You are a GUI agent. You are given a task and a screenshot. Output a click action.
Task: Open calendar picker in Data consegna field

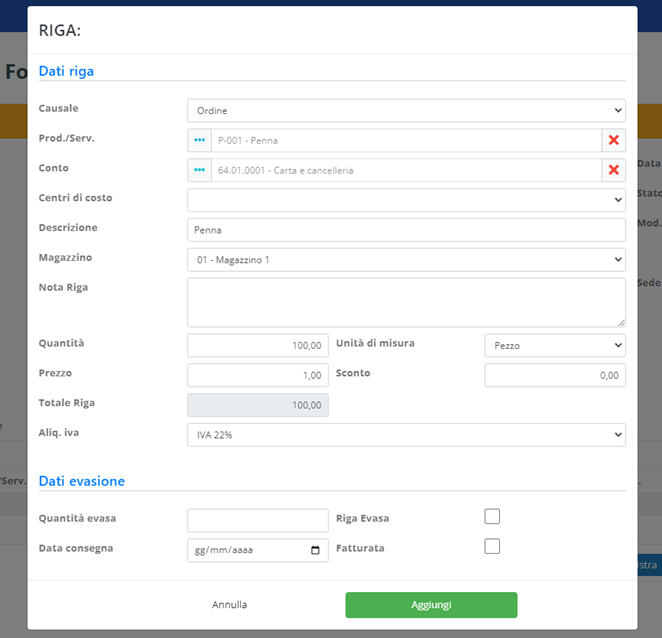pyautogui.click(x=316, y=550)
